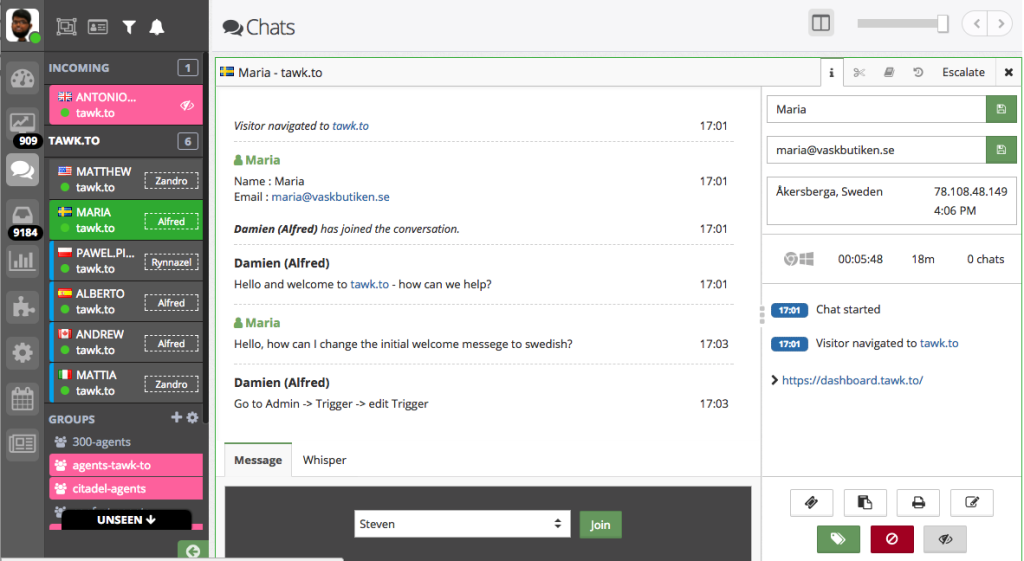Open the inbox tray icon with 9184 badge
The height and width of the screenshot is (561, 1024).
22,215
